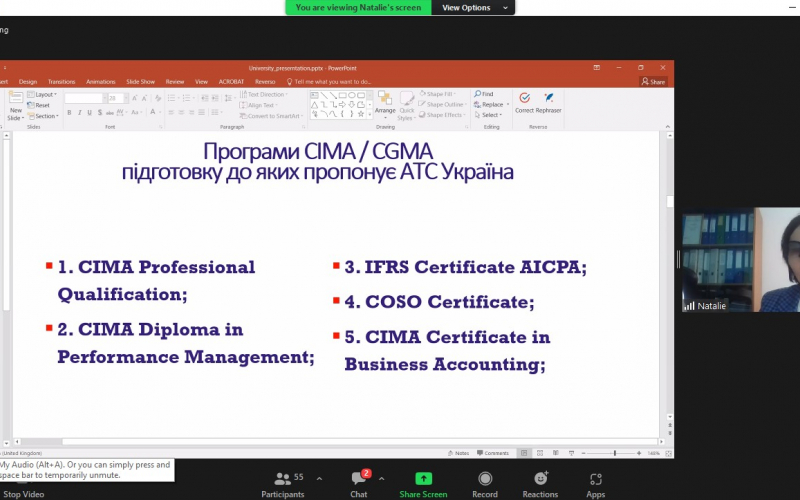Collapse the PowerPoint ribbon arrow
Viewport: 800px width, 500px height.
667,127
